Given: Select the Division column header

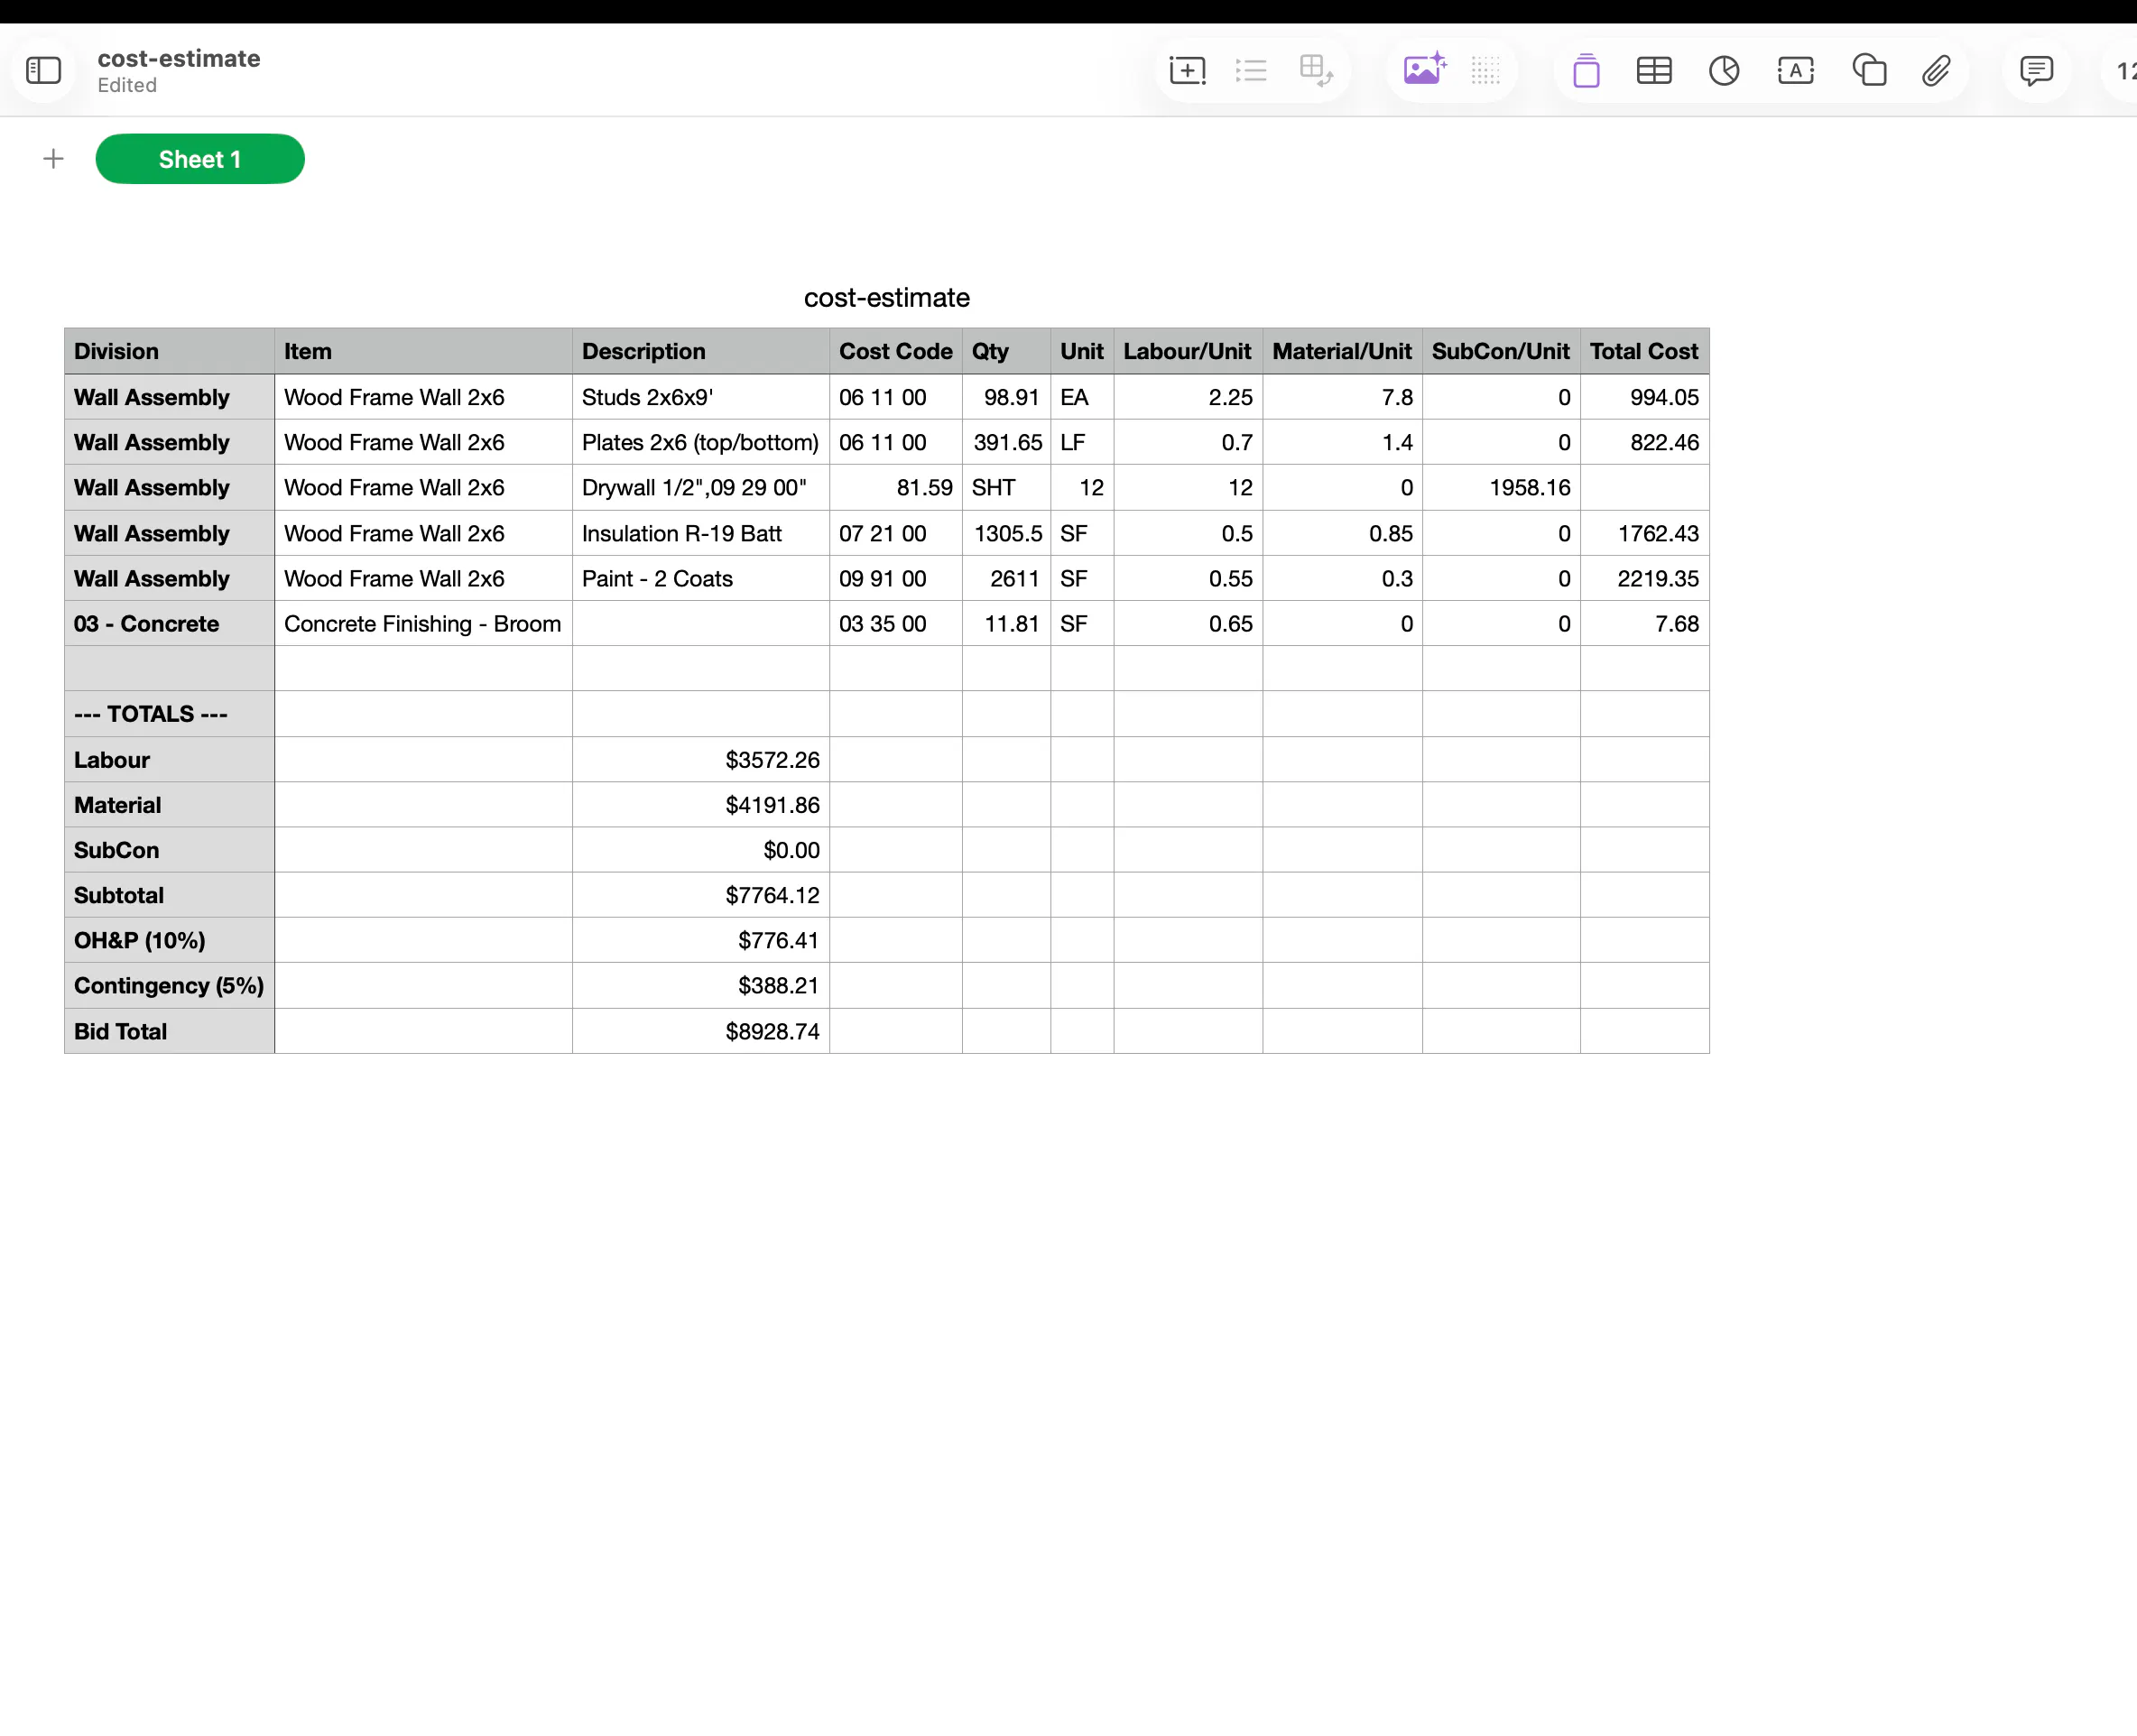Looking at the screenshot, I should pyautogui.click(x=170, y=351).
